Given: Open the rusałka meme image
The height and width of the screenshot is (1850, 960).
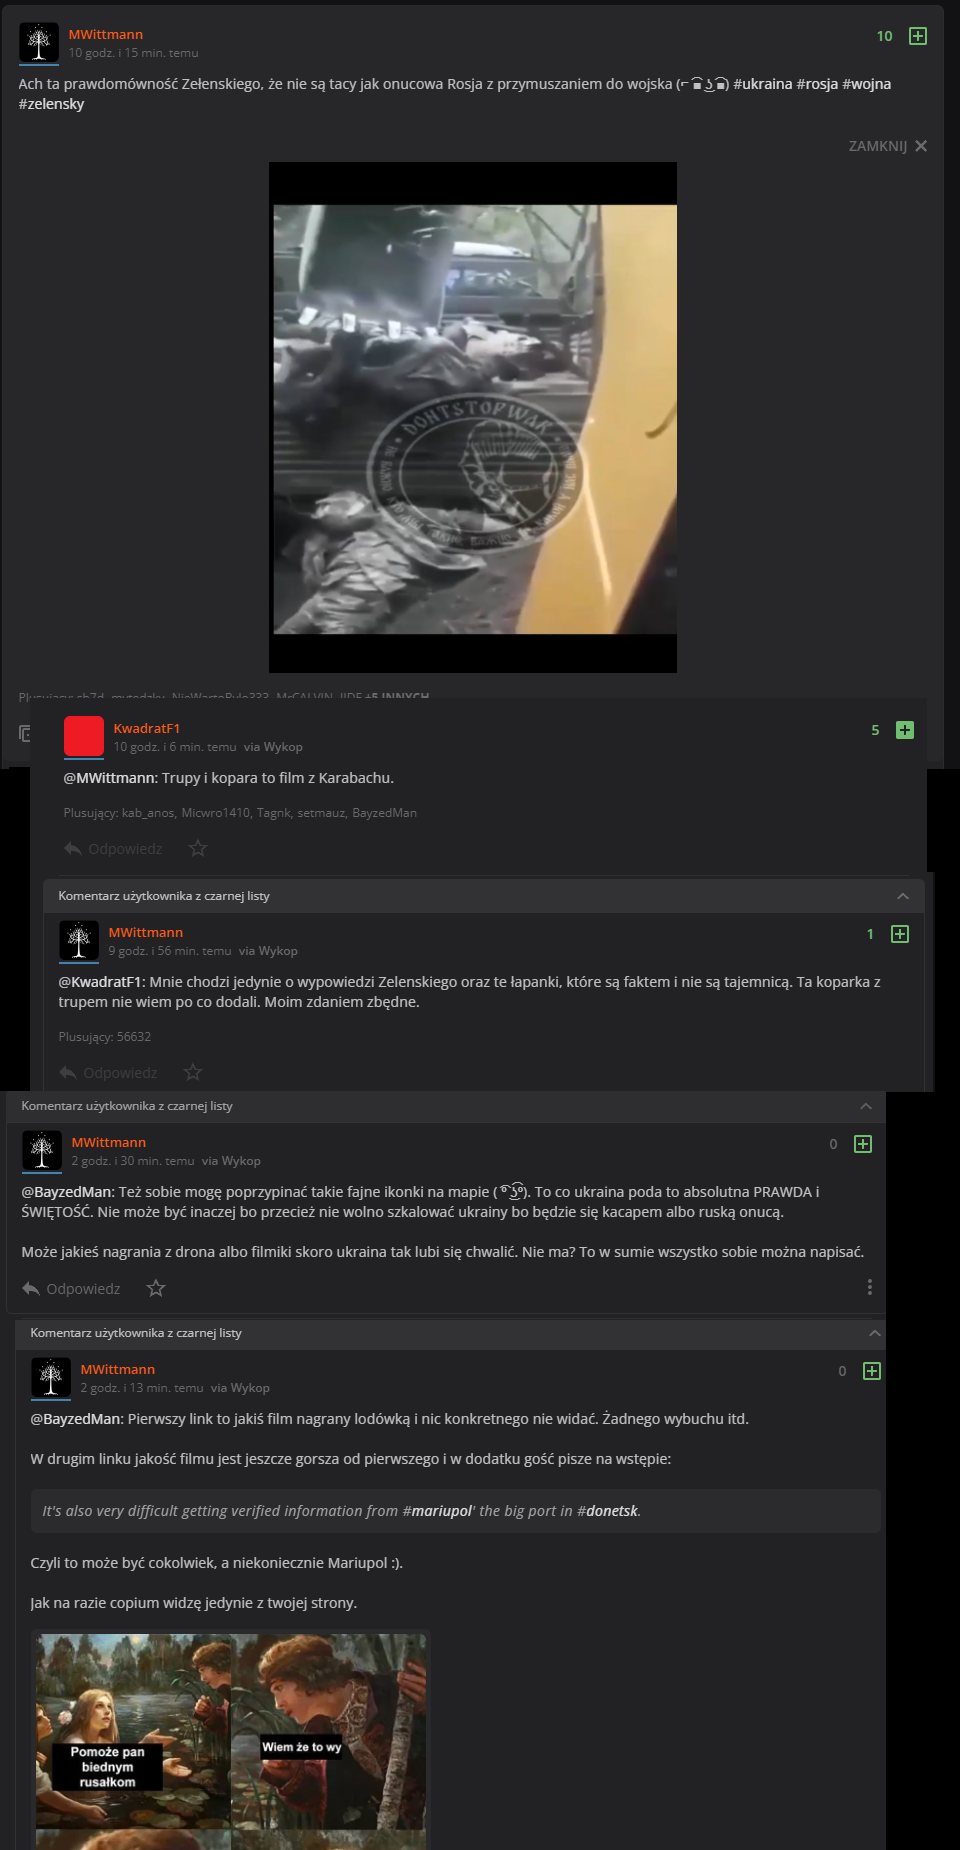Looking at the screenshot, I should (x=231, y=1739).
